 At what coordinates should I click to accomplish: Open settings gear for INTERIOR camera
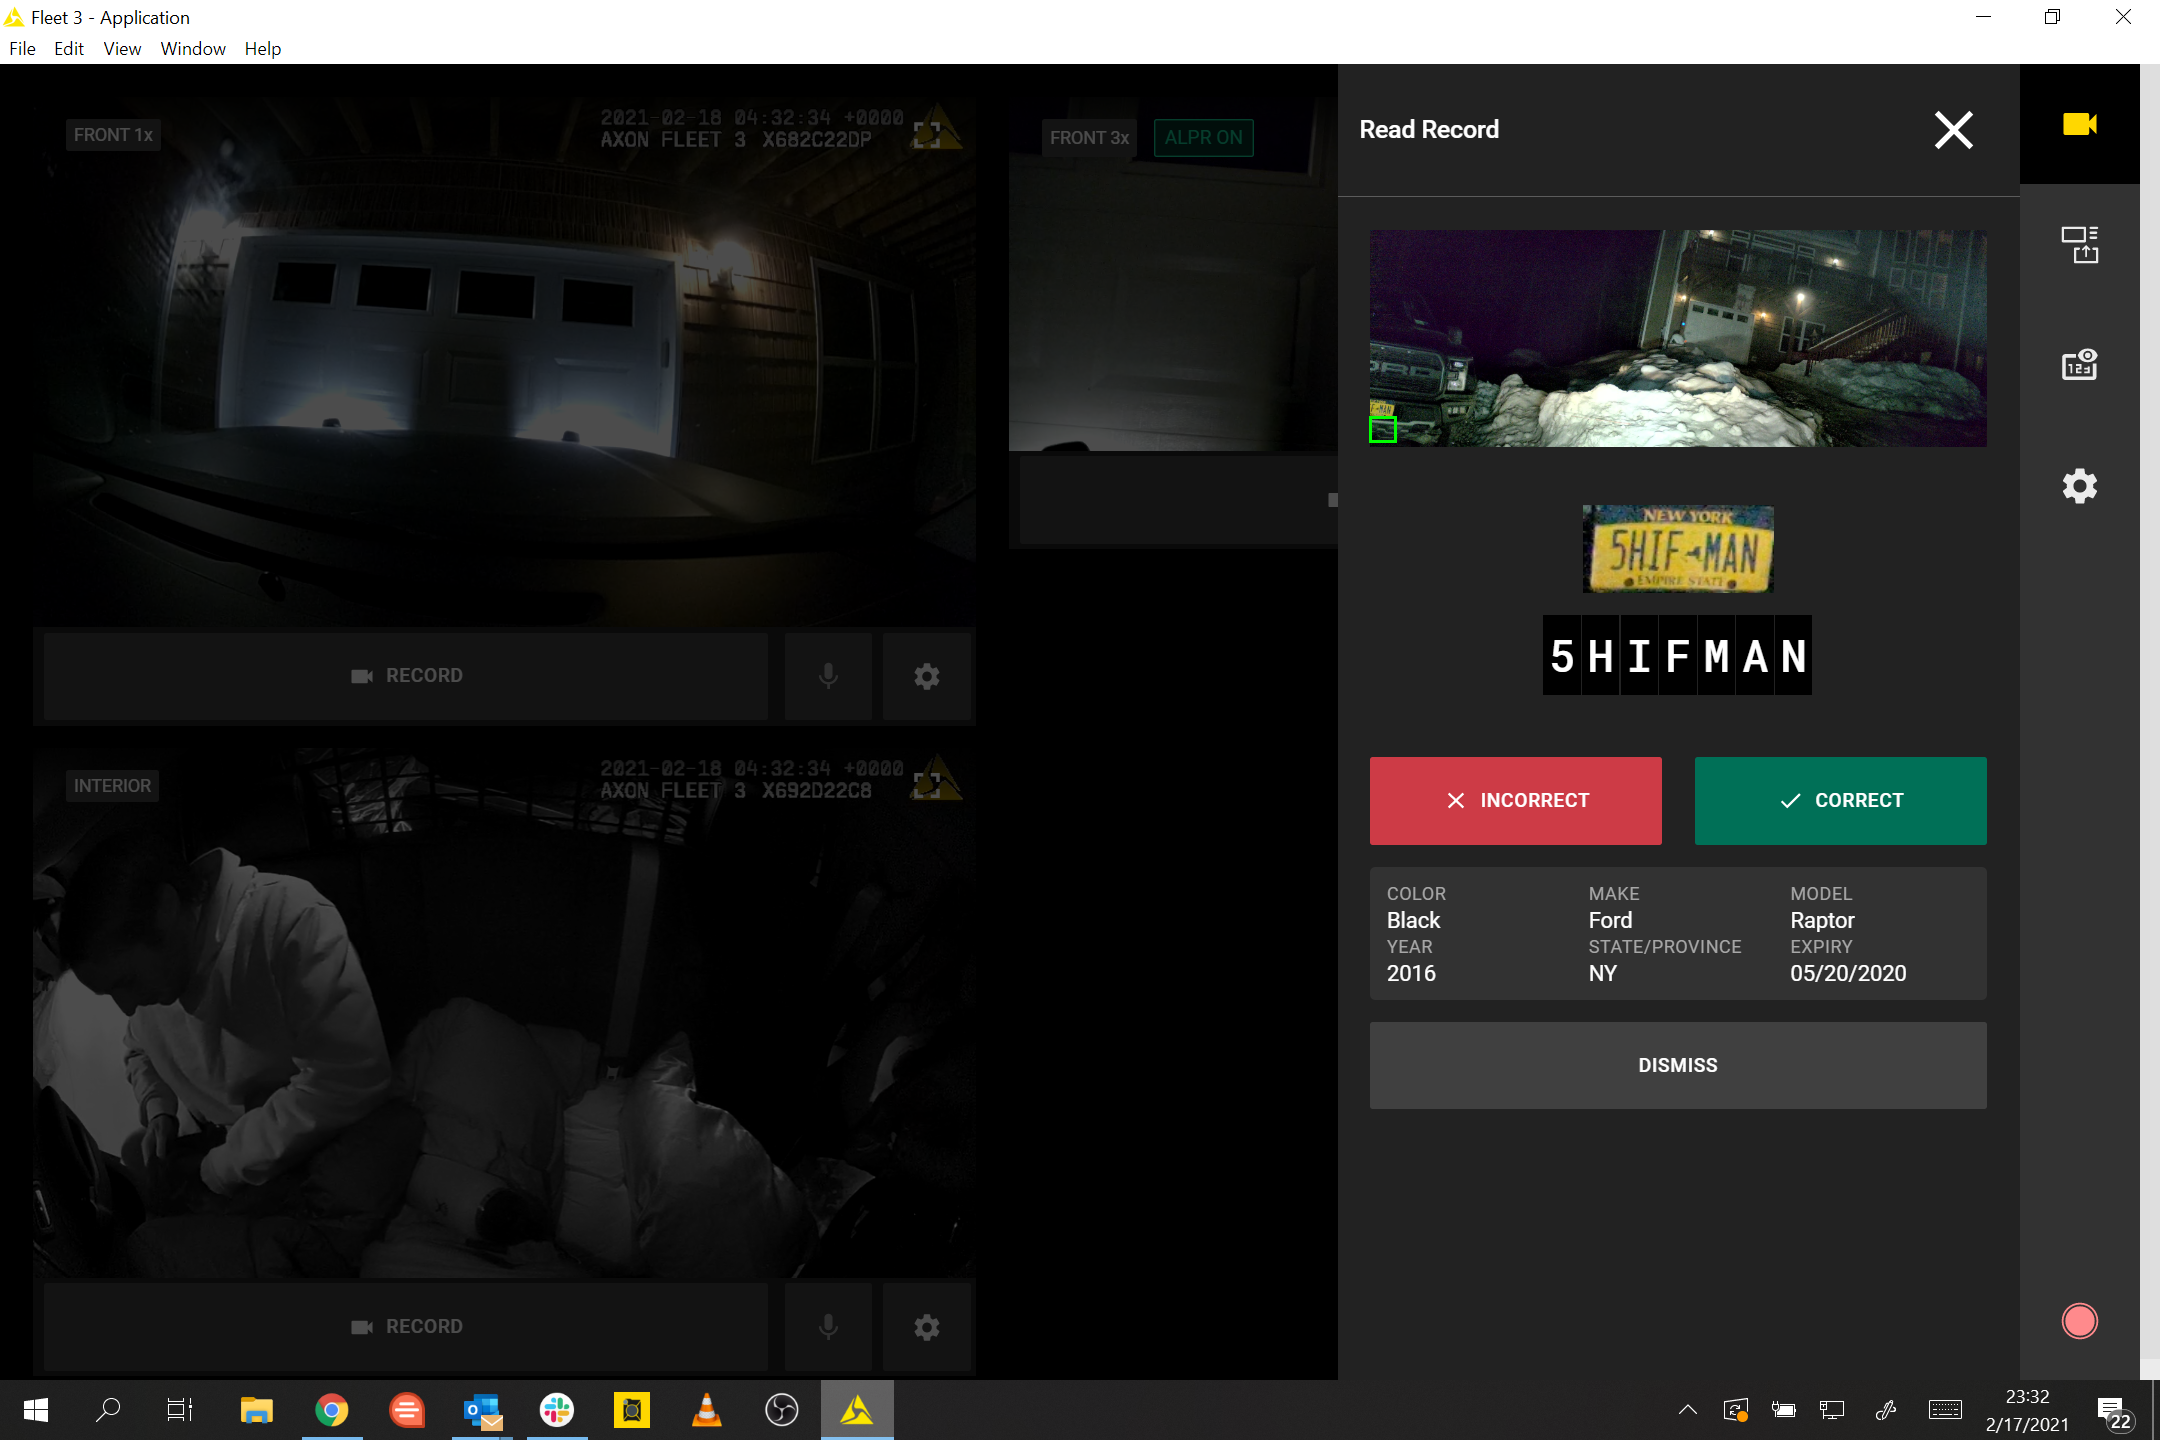point(927,1327)
